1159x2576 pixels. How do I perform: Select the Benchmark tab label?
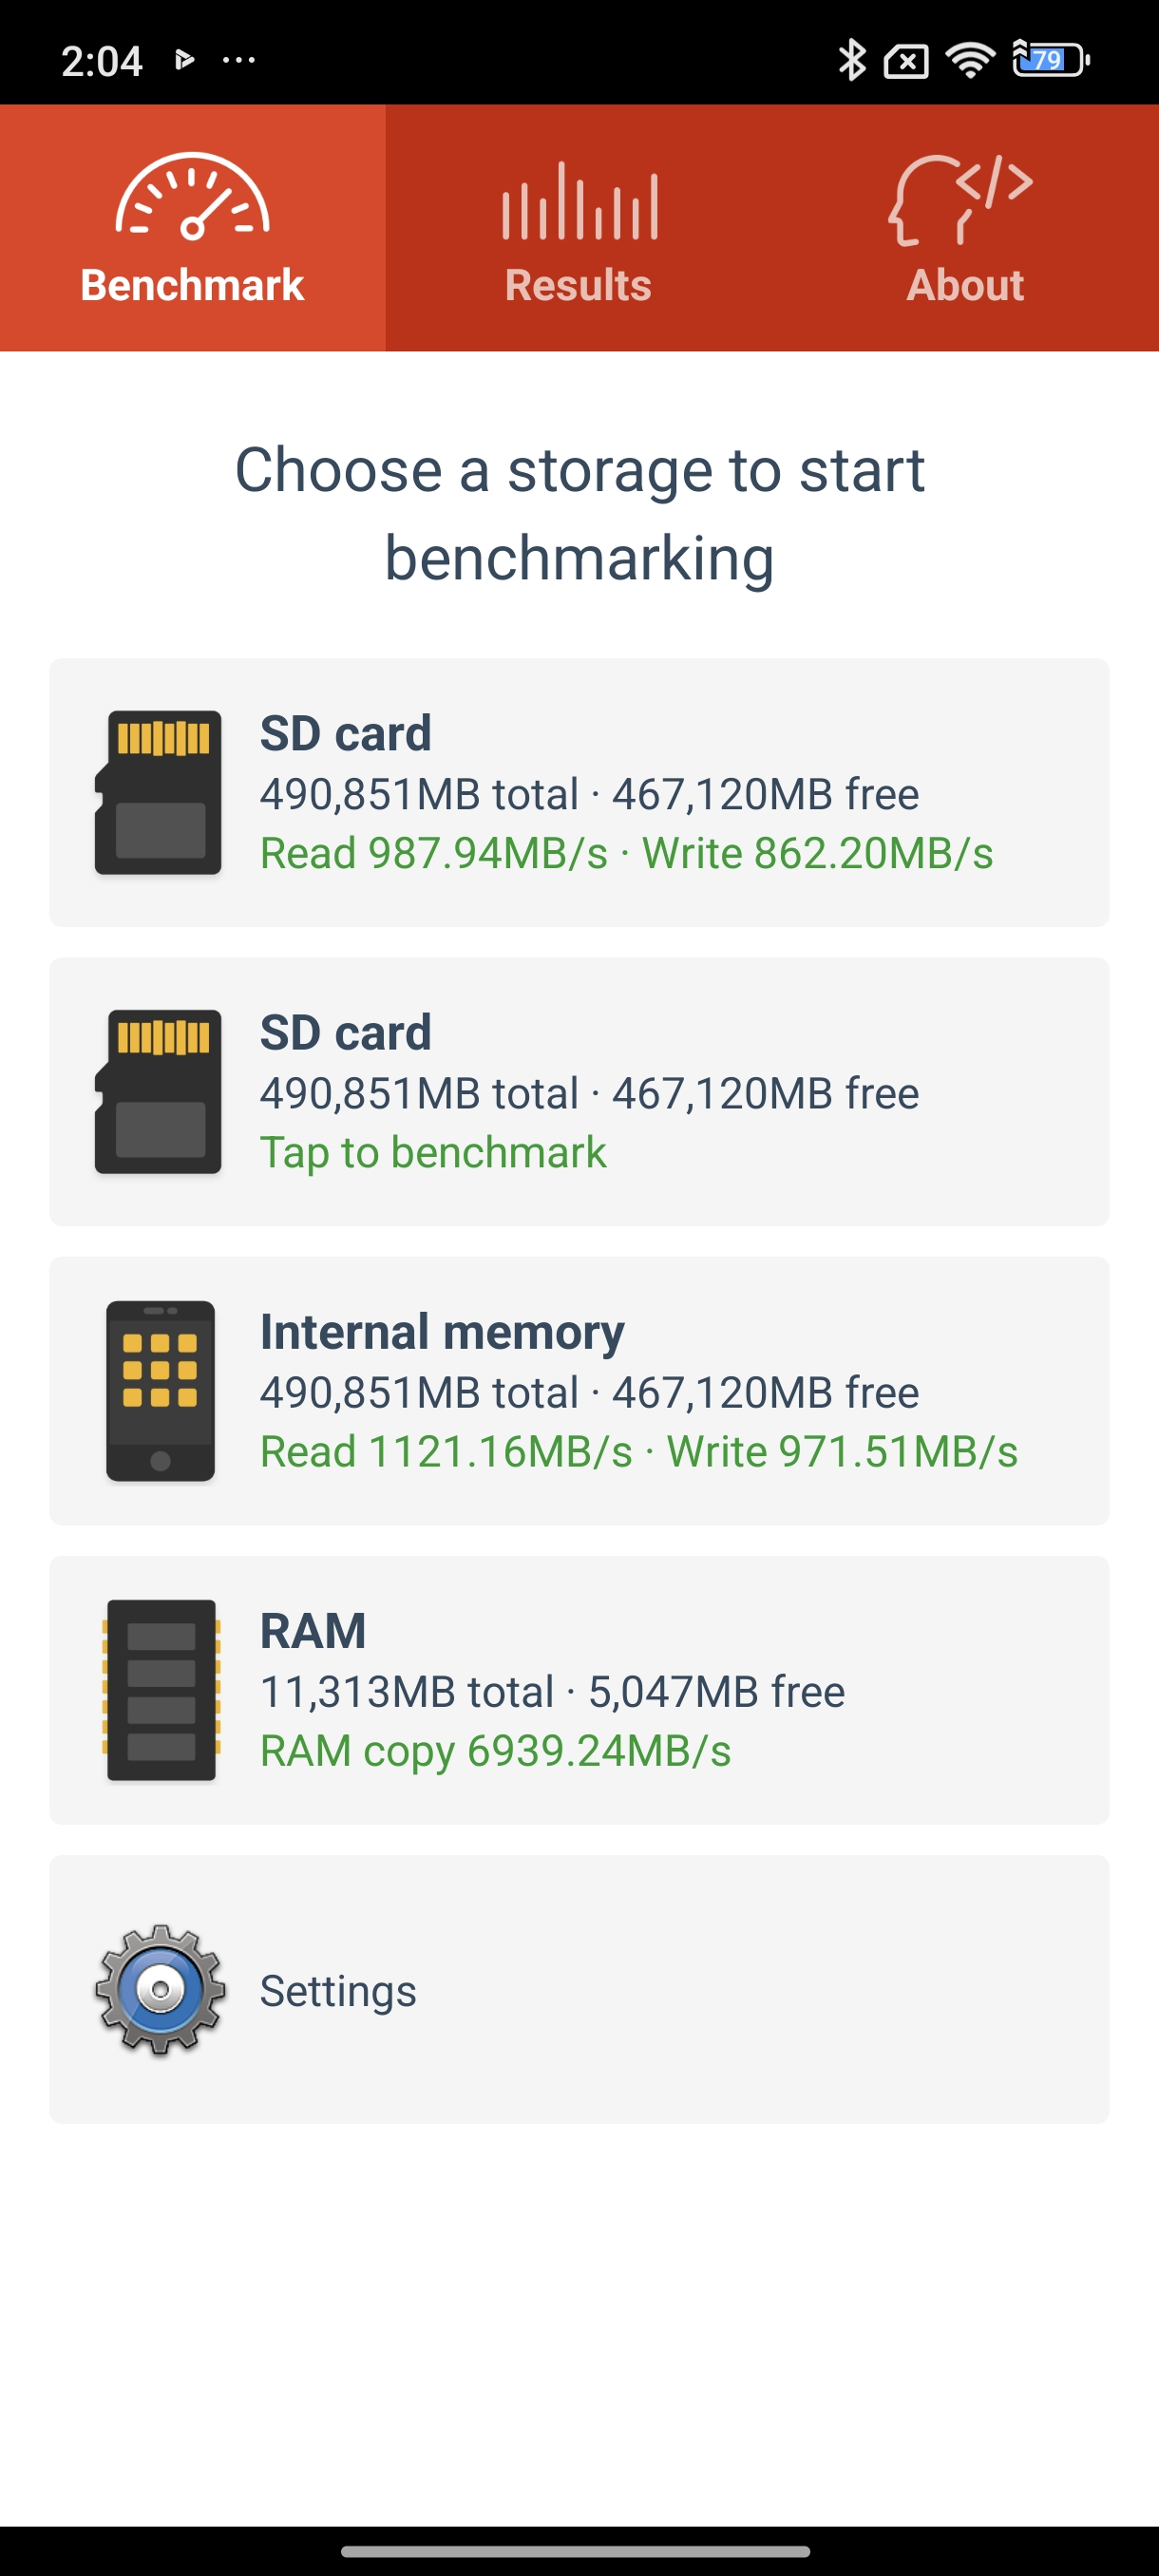point(192,285)
